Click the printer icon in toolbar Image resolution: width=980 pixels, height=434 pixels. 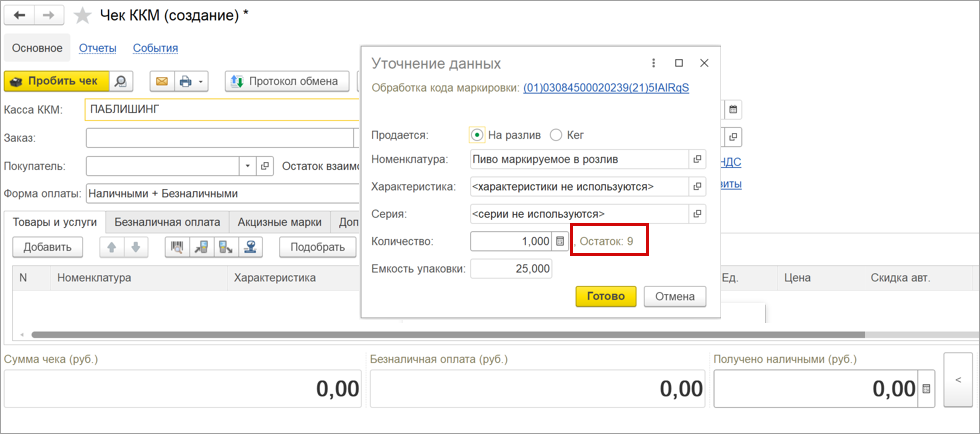pos(185,81)
